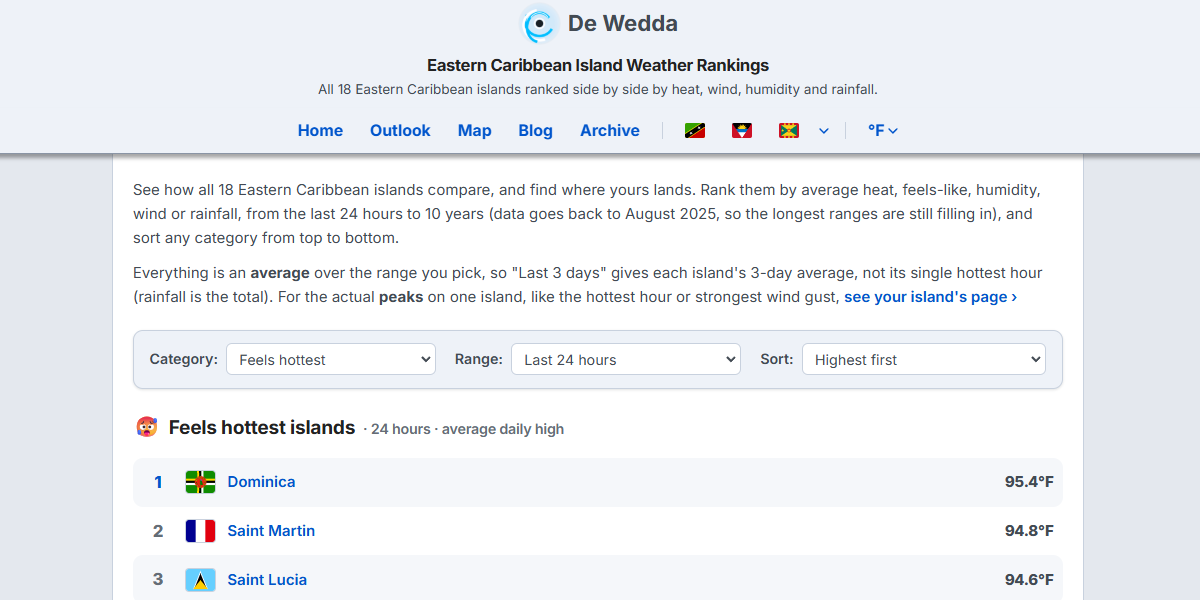
Task: Click the Dominica flag icon
Action: pyautogui.click(x=201, y=482)
